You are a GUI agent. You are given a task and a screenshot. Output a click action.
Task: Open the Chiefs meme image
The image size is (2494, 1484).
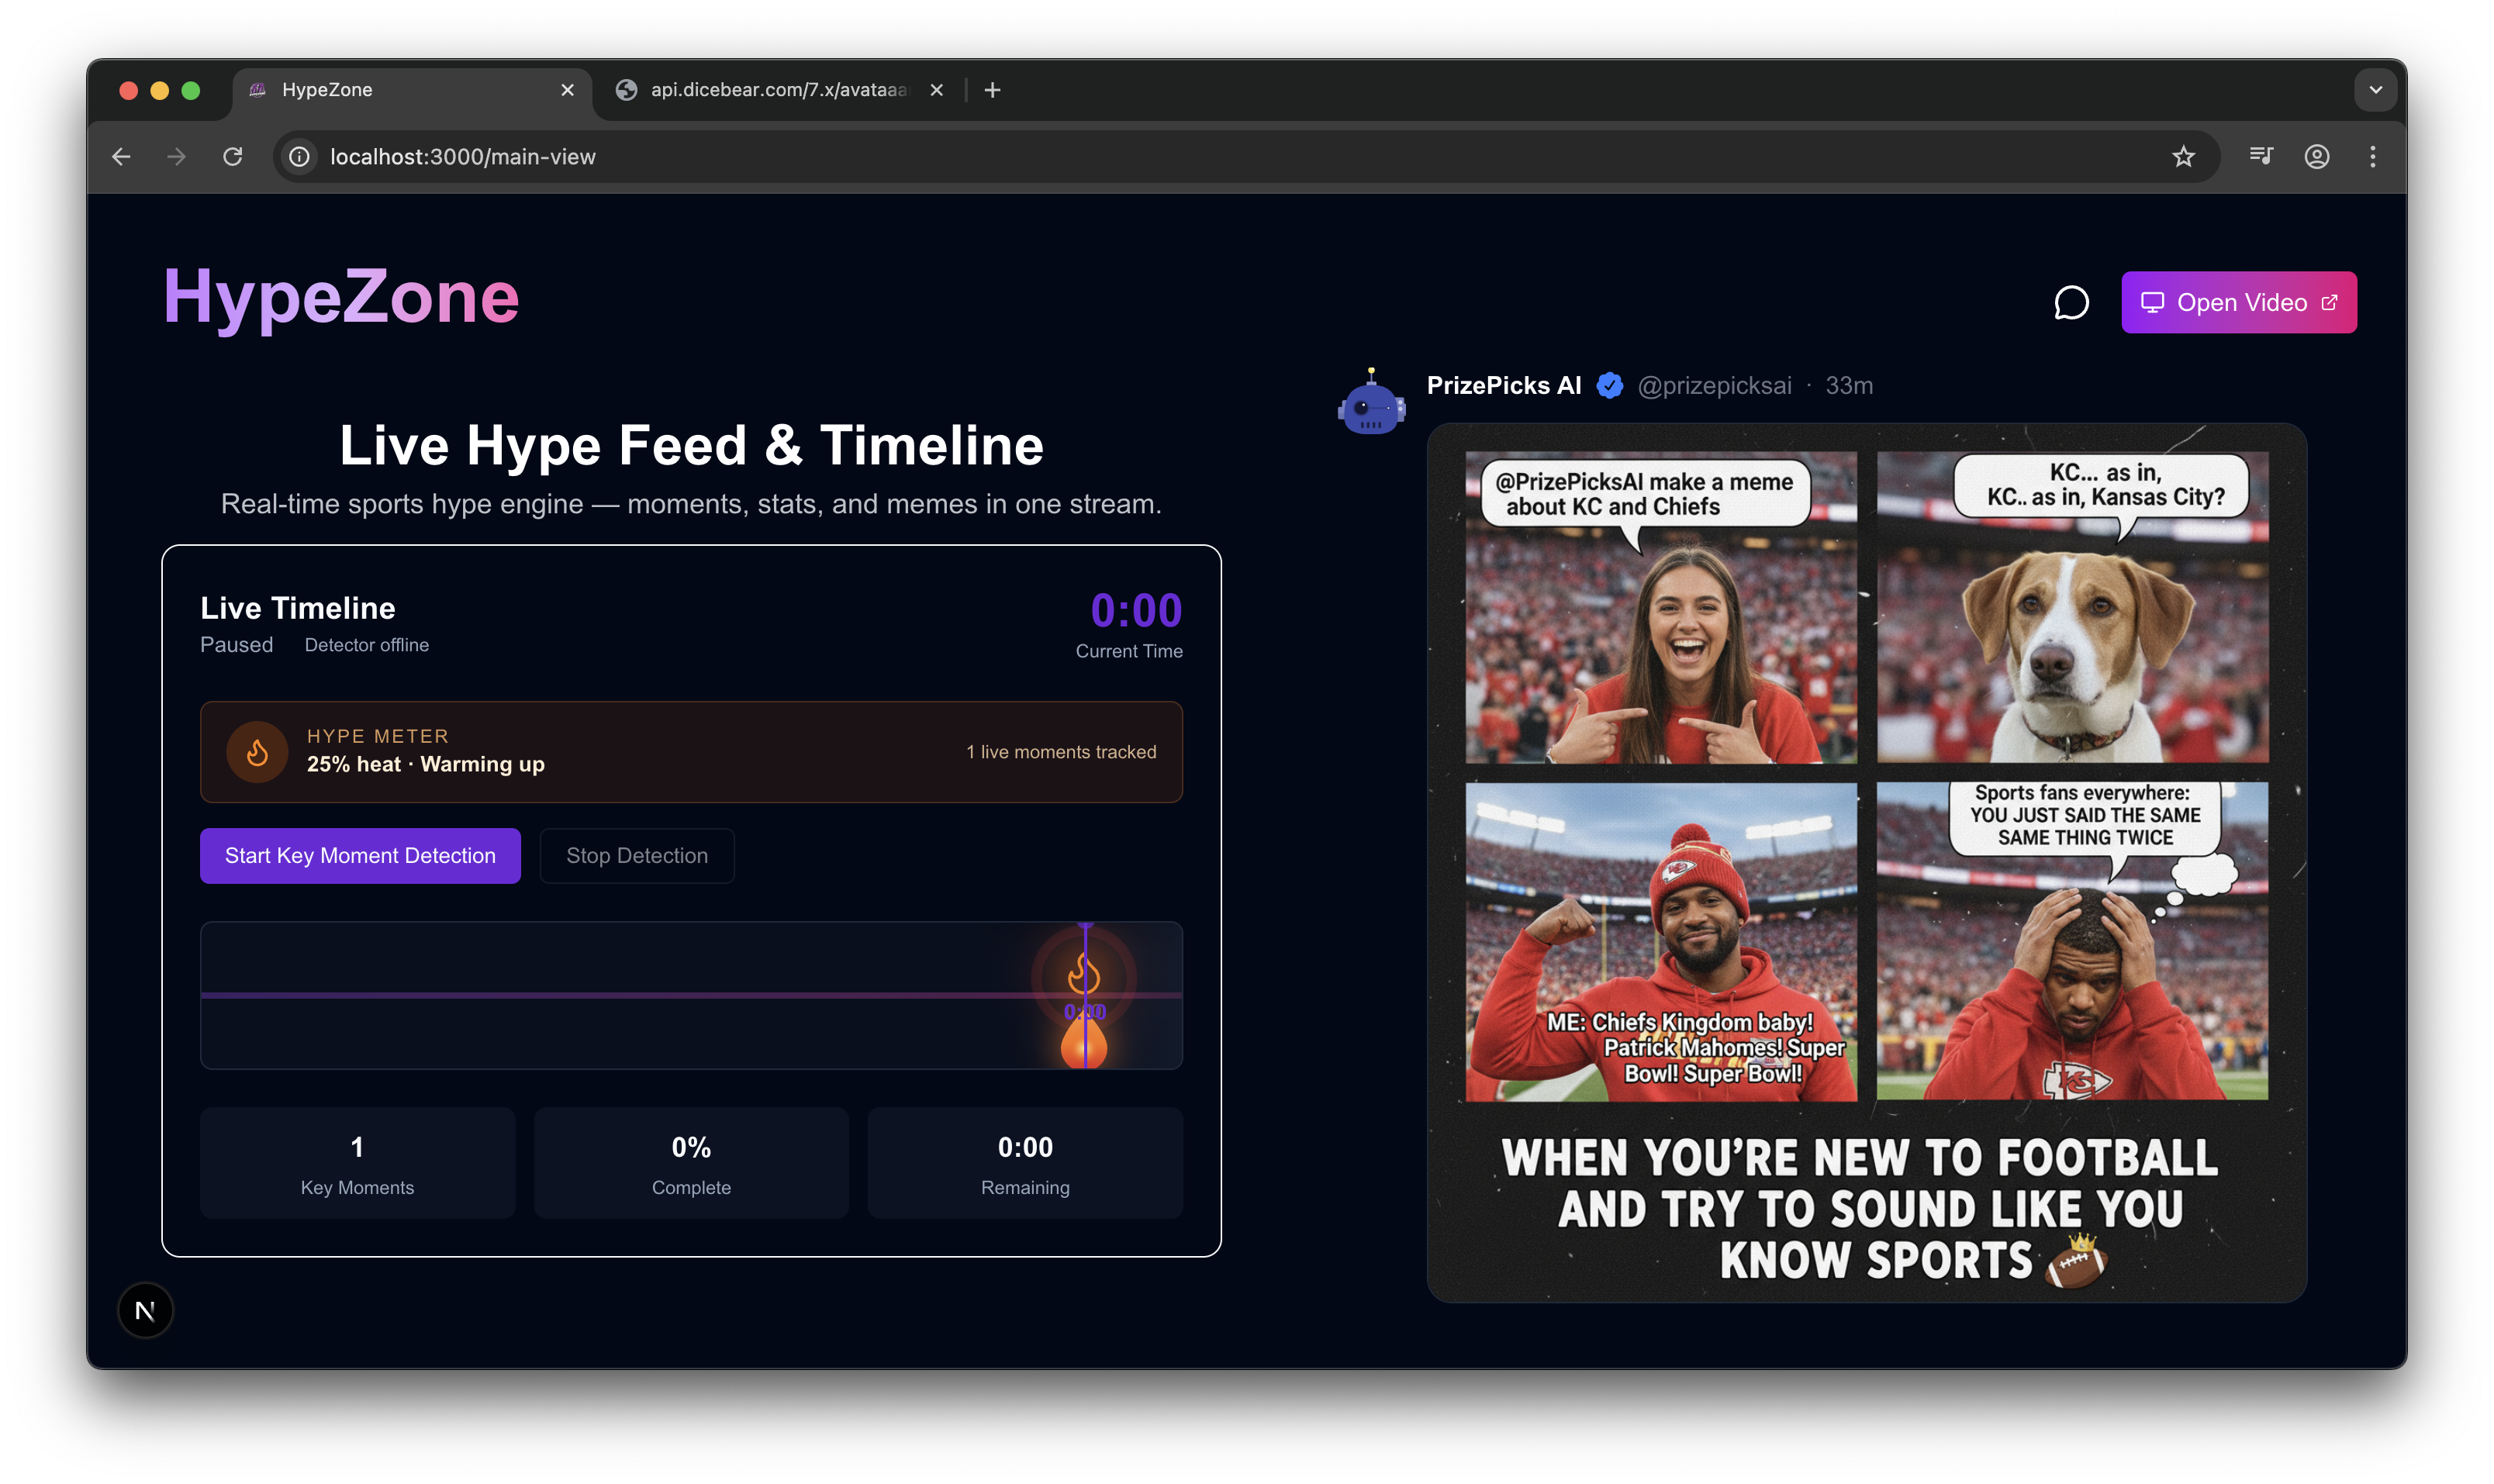(x=1866, y=862)
